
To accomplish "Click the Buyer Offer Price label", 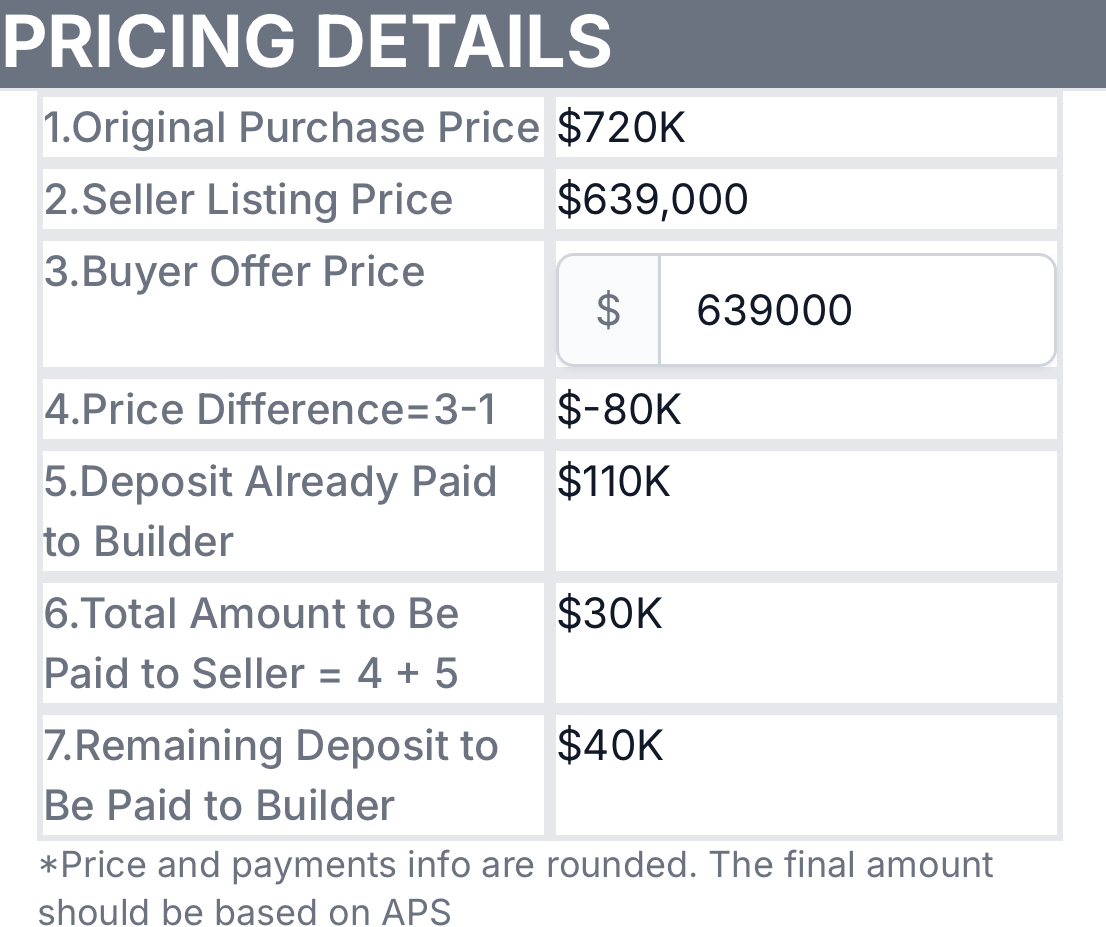I will [234, 272].
